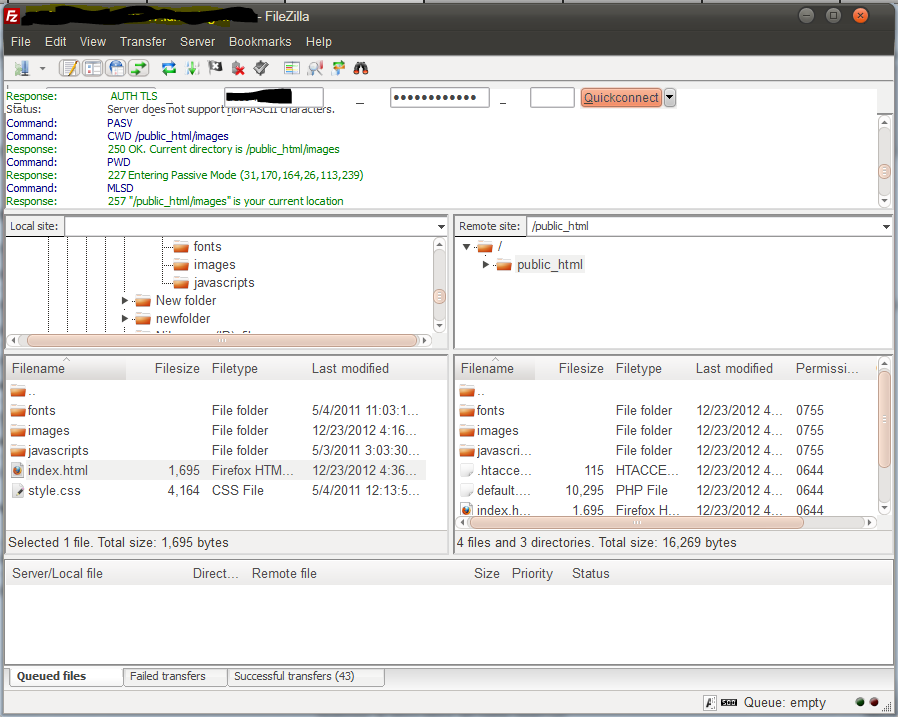This screenshot has height=717, width=898.
Task: Expand the public_html remote tree node
Action: coord(486,265)
